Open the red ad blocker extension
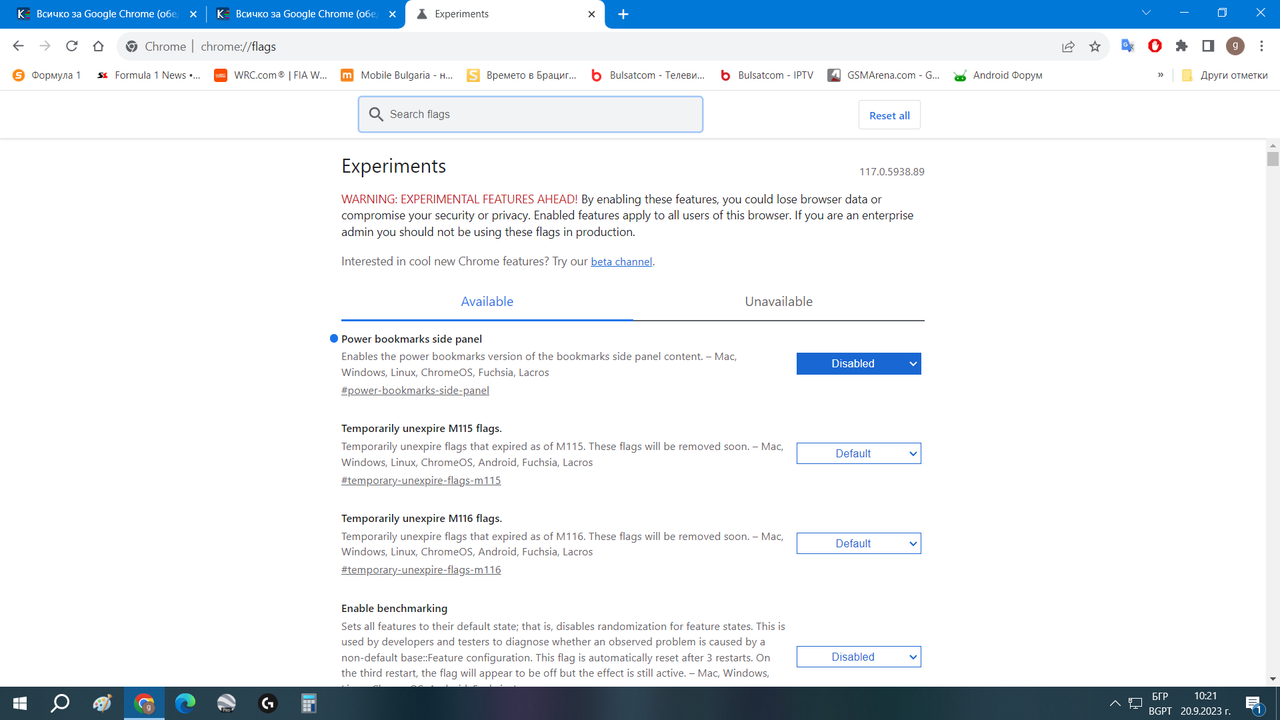The image size is (1280, 720). point(1155,46)
